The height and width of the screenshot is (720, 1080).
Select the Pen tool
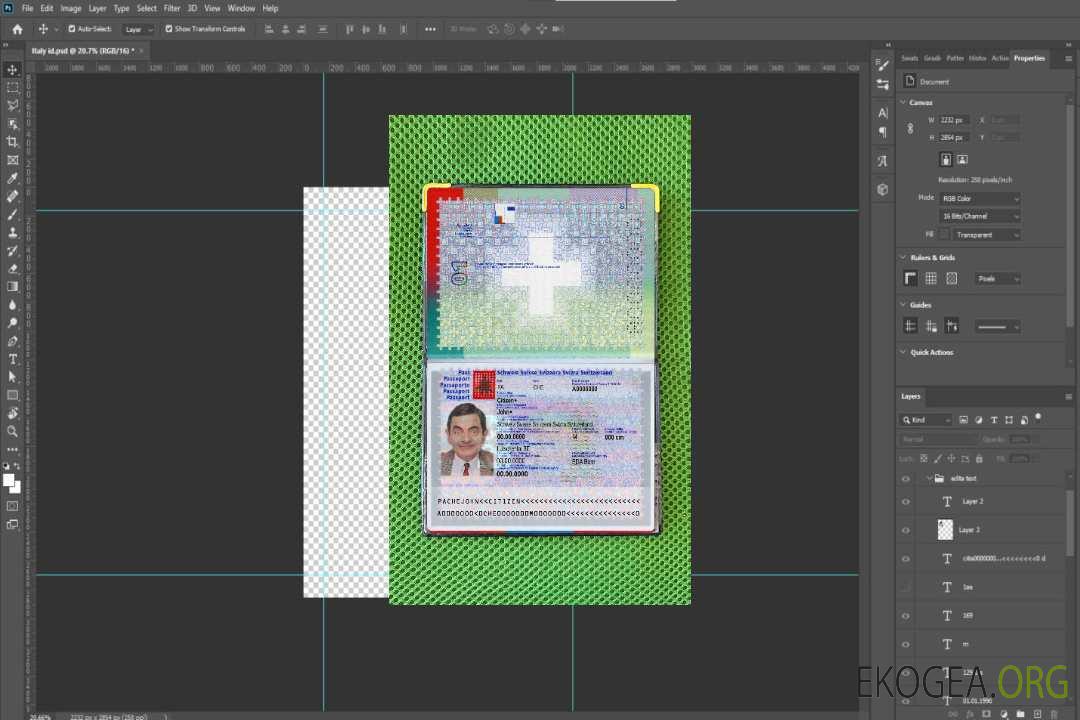pos(12,341)
